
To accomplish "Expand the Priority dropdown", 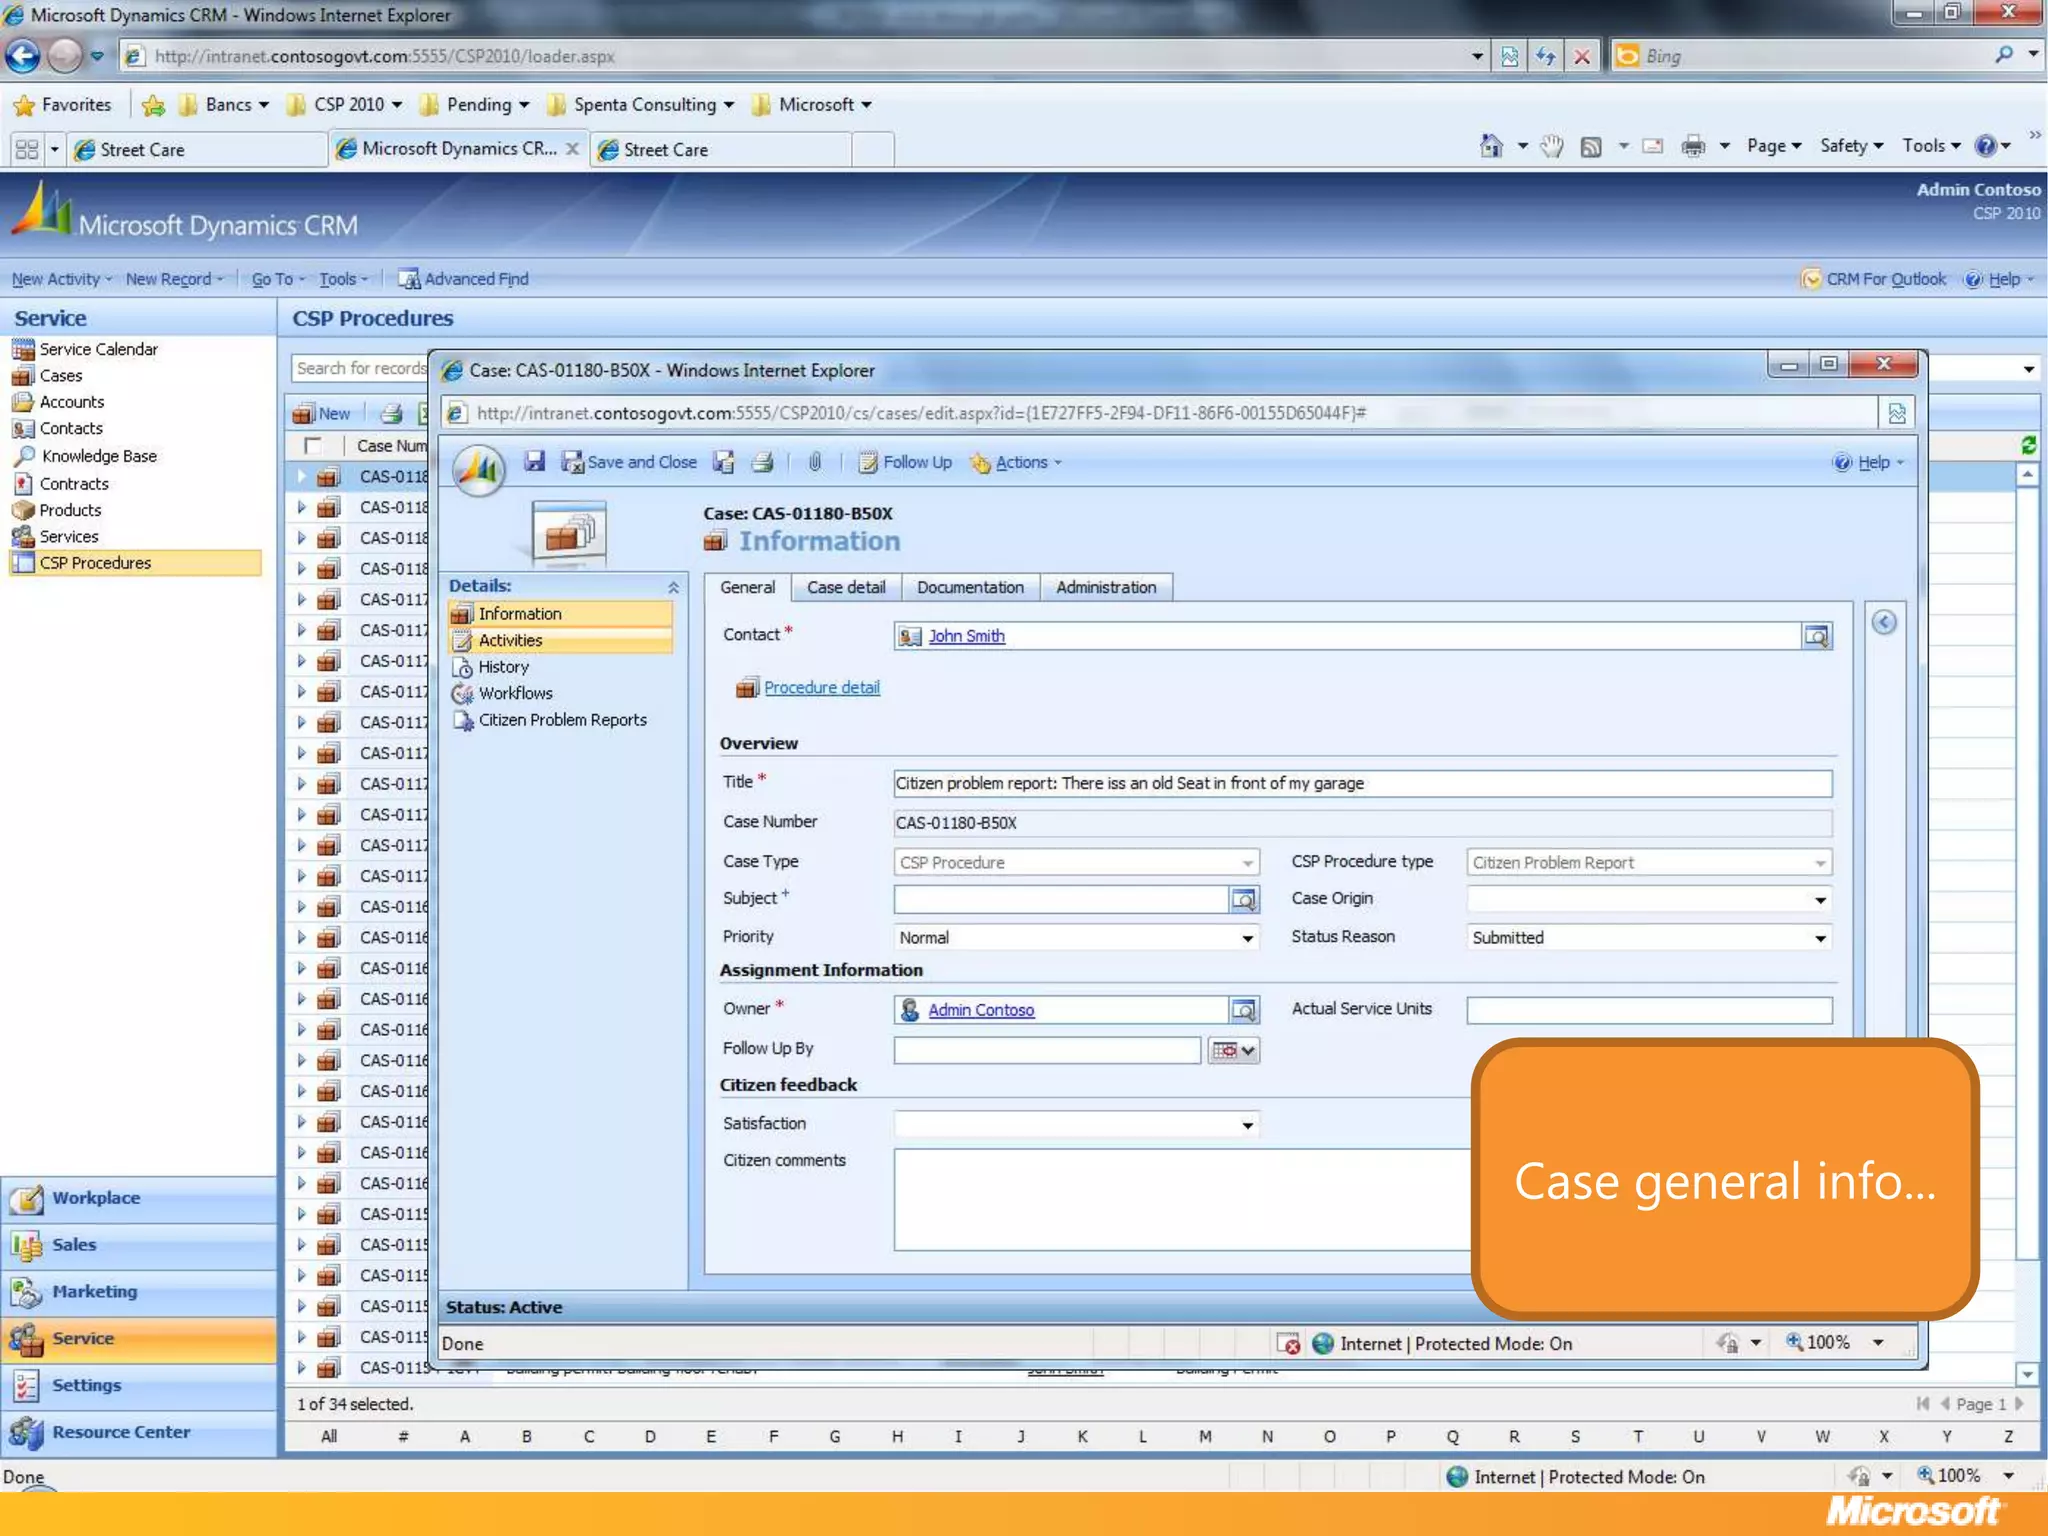I will 1247,938.
